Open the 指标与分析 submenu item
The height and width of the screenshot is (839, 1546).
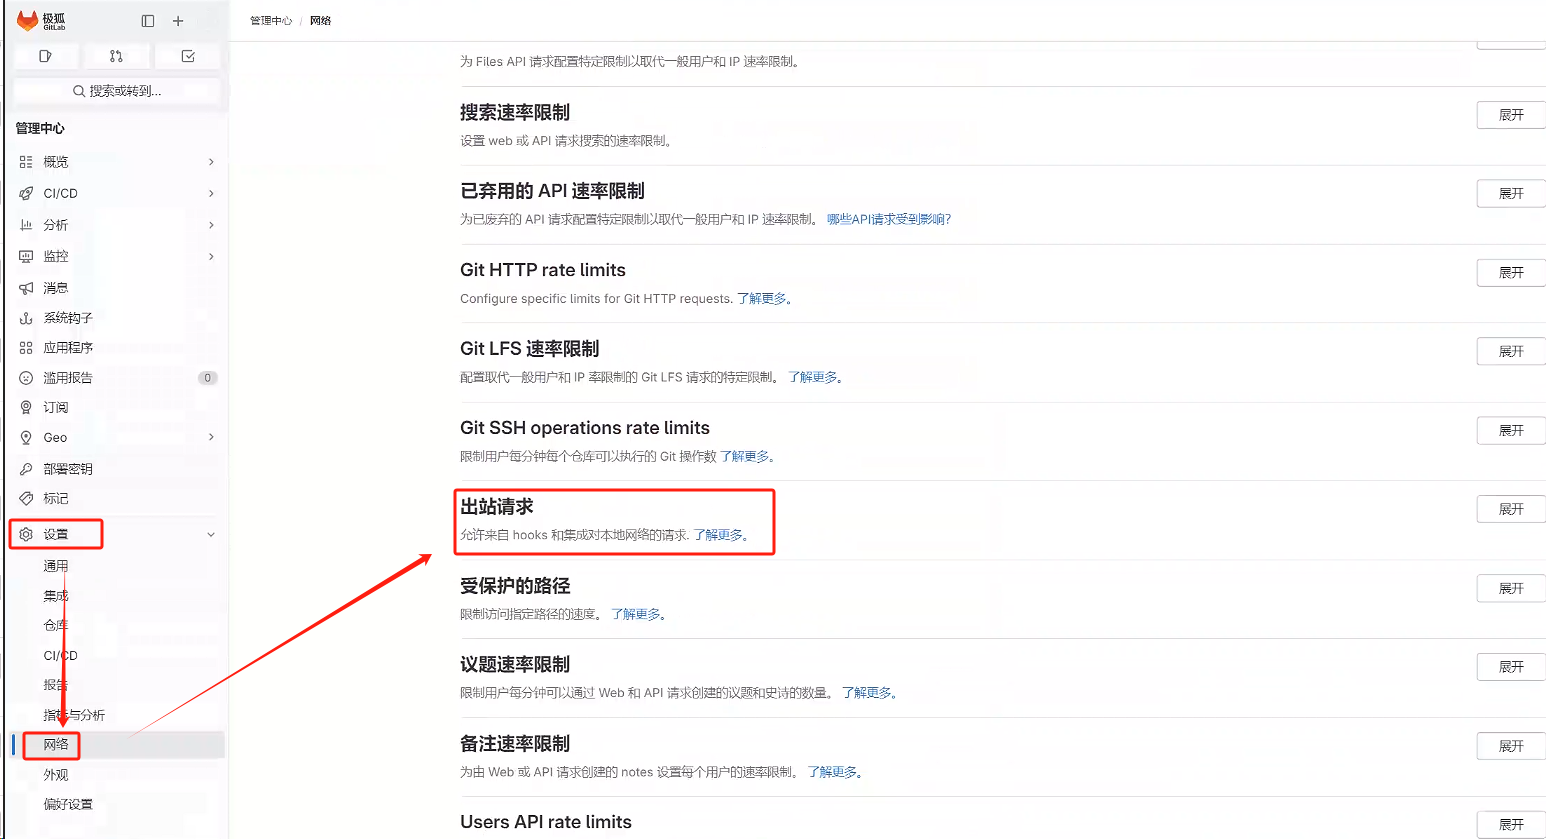(74, 715)
